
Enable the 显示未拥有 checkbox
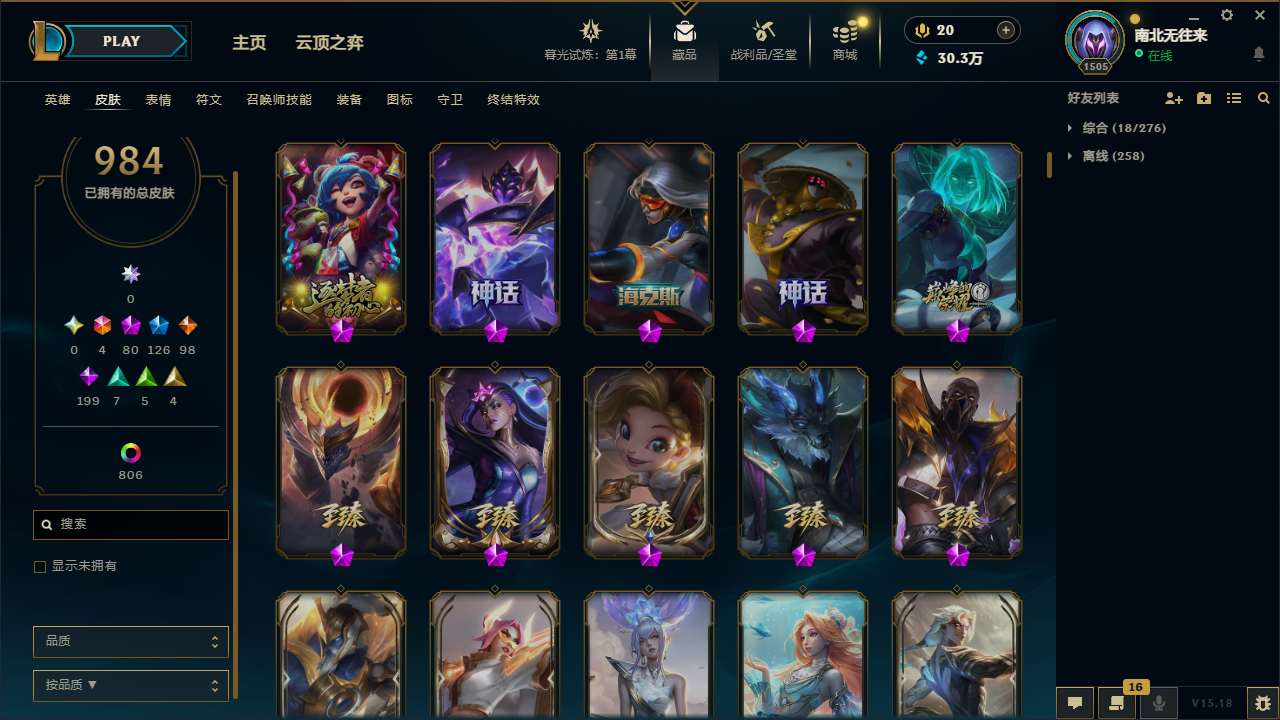pyautogui.click(x=40, y=567)
